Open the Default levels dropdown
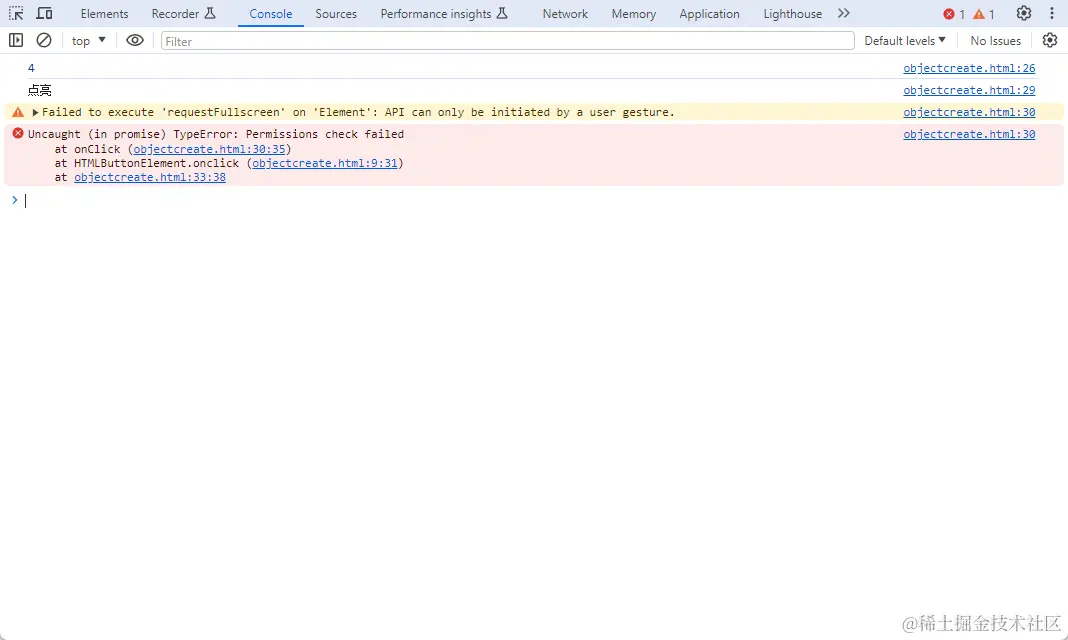Viewport: 1068px width, 640px height. (x=905, y=41)
